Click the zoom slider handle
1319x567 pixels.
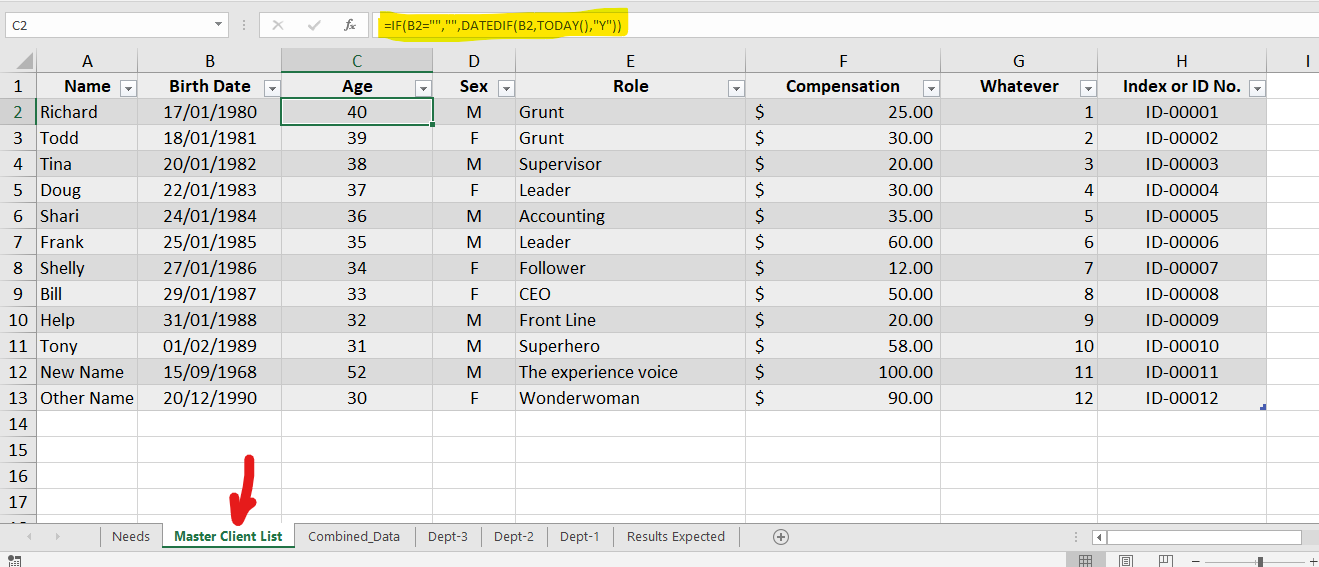[x=1260, y=562]
